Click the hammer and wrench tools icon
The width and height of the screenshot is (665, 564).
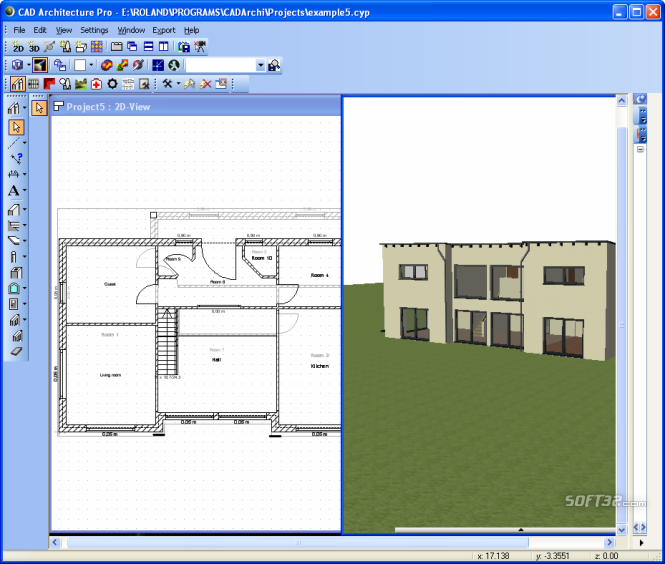(167, 84)
